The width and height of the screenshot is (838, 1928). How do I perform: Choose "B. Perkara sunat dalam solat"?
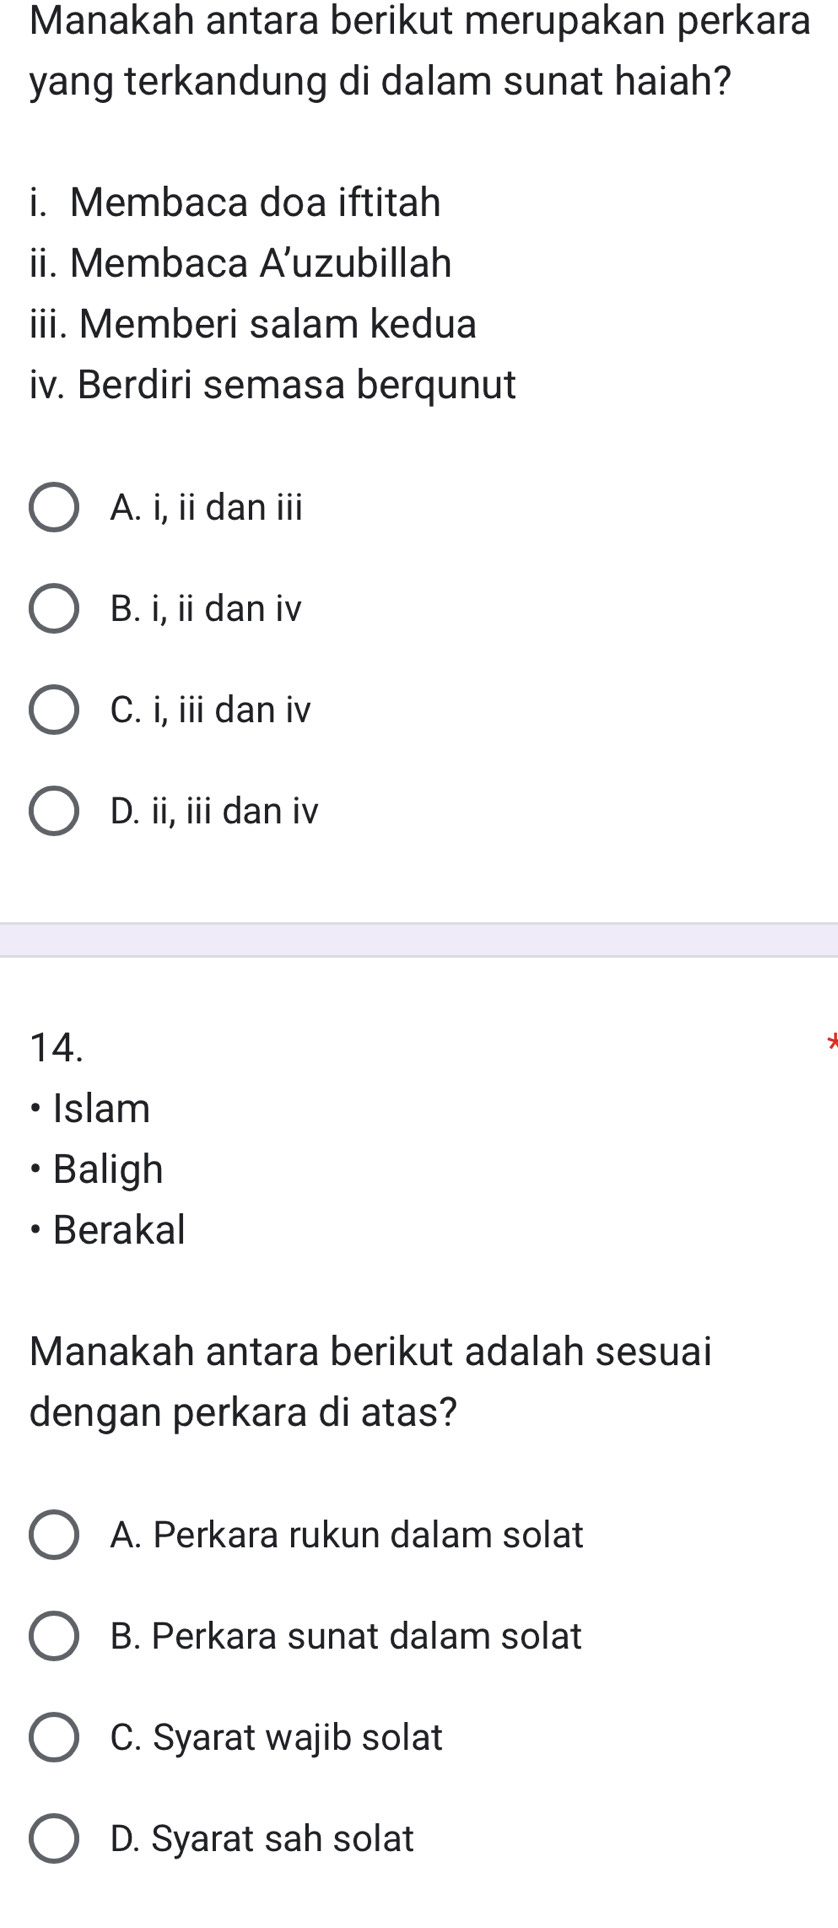pyautogui.click(x=54, y=1636)
